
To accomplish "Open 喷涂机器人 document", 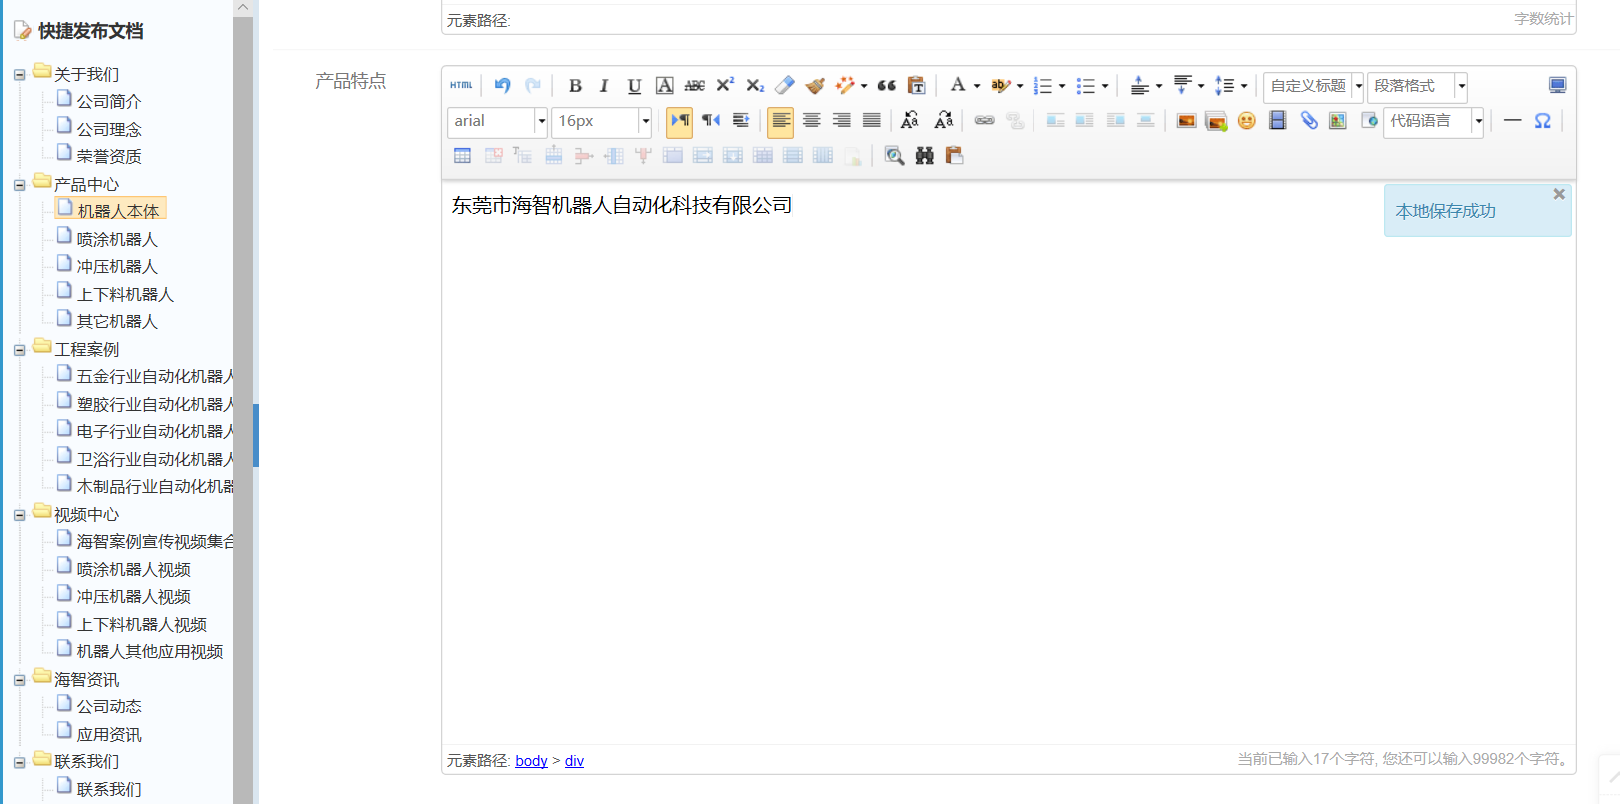I will point(117,239).
